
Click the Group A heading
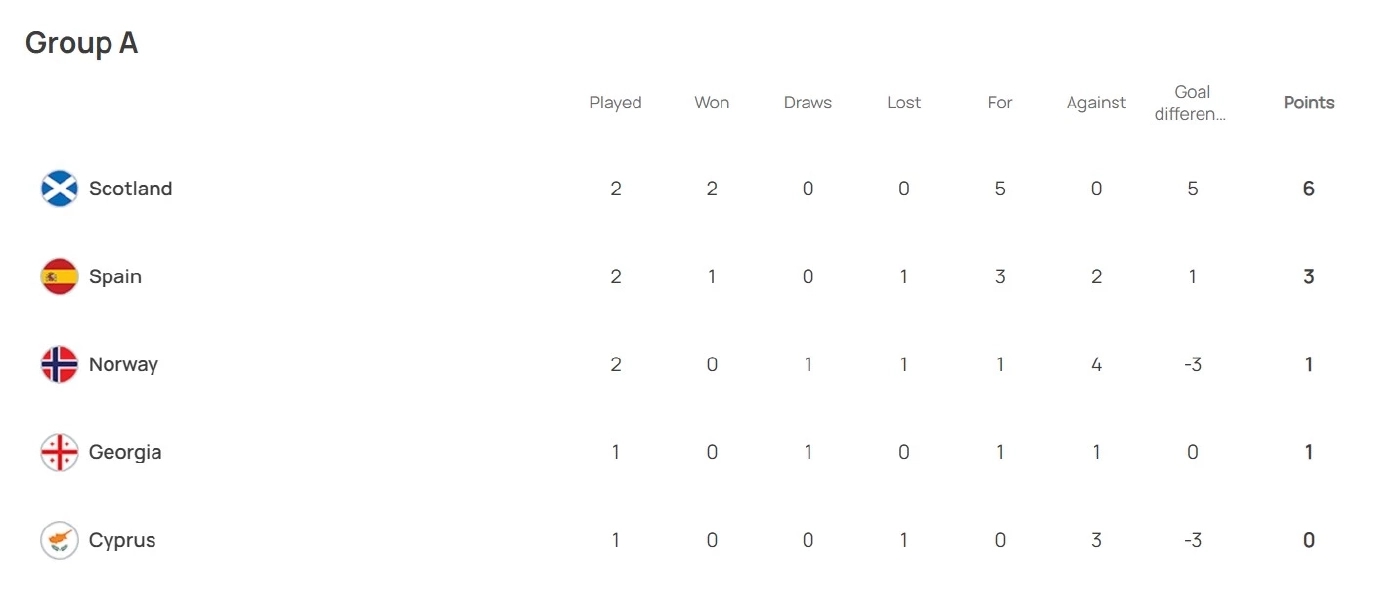(81, 43)
